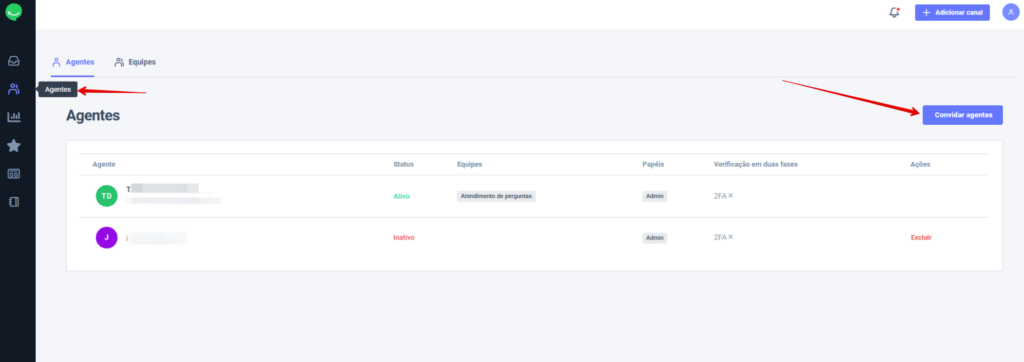
Task: Click the Inativo status label
Action: click(404, 237)
